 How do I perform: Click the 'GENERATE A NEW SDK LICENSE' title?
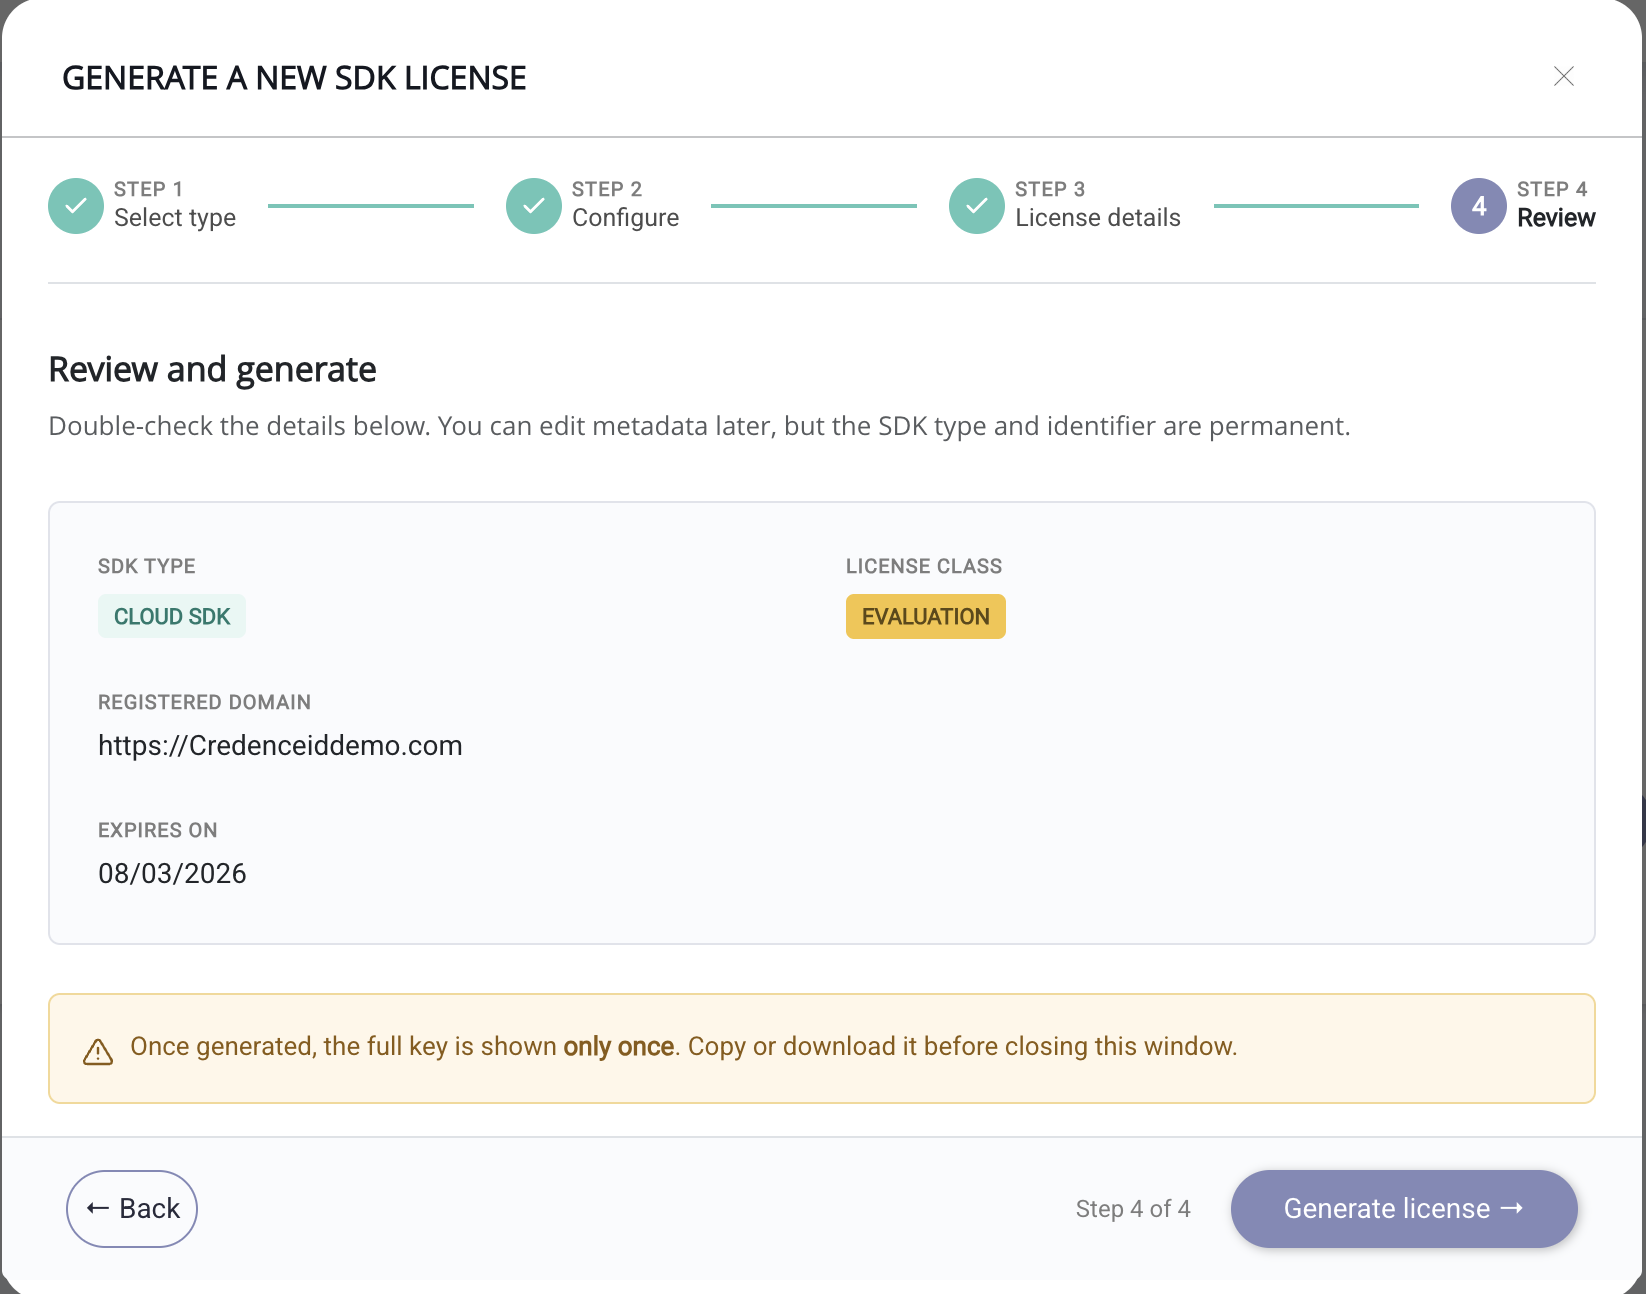click(294, 78)
